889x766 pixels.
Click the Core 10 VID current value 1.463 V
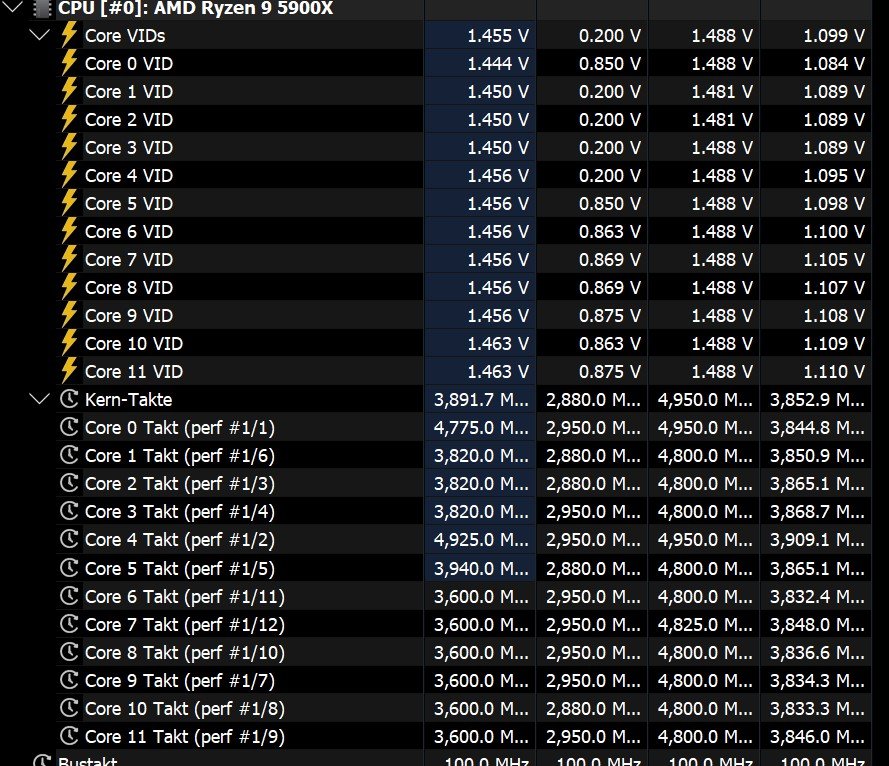click(498, 344)
